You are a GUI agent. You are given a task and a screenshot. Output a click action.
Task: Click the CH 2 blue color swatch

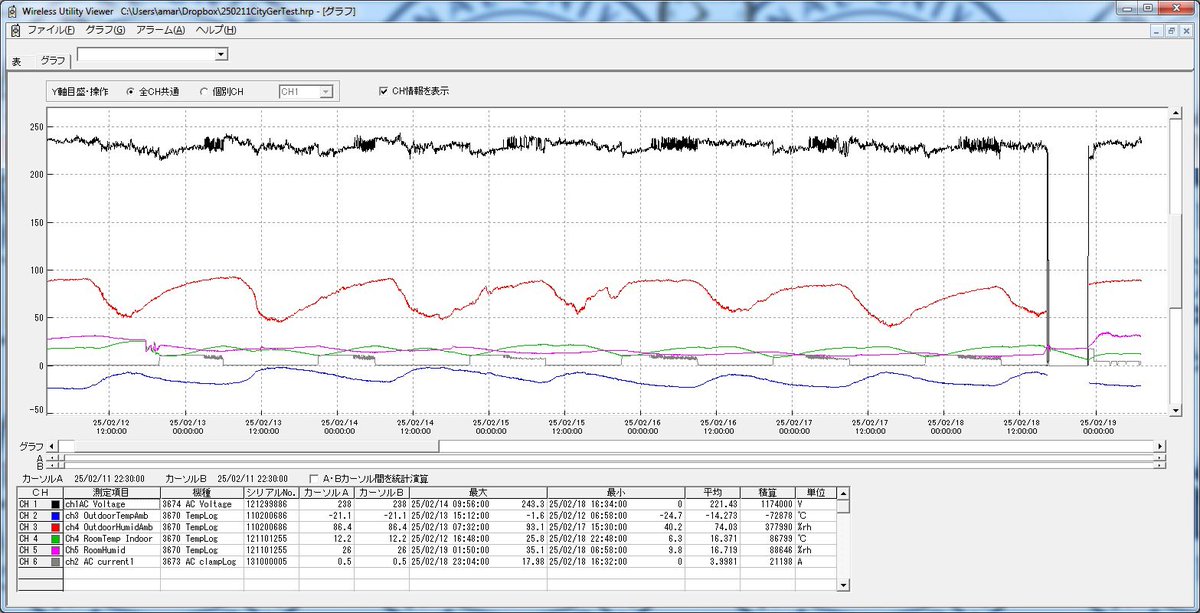coord(56,516)
